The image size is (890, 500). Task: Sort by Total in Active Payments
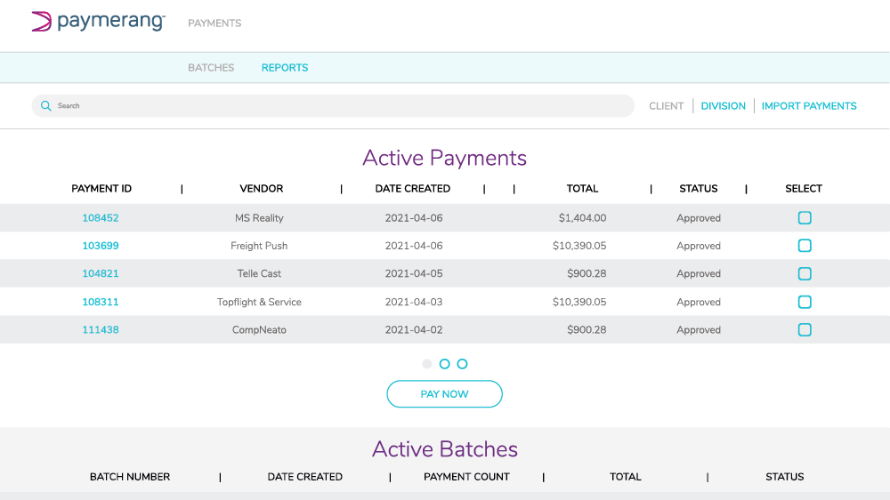582,189
